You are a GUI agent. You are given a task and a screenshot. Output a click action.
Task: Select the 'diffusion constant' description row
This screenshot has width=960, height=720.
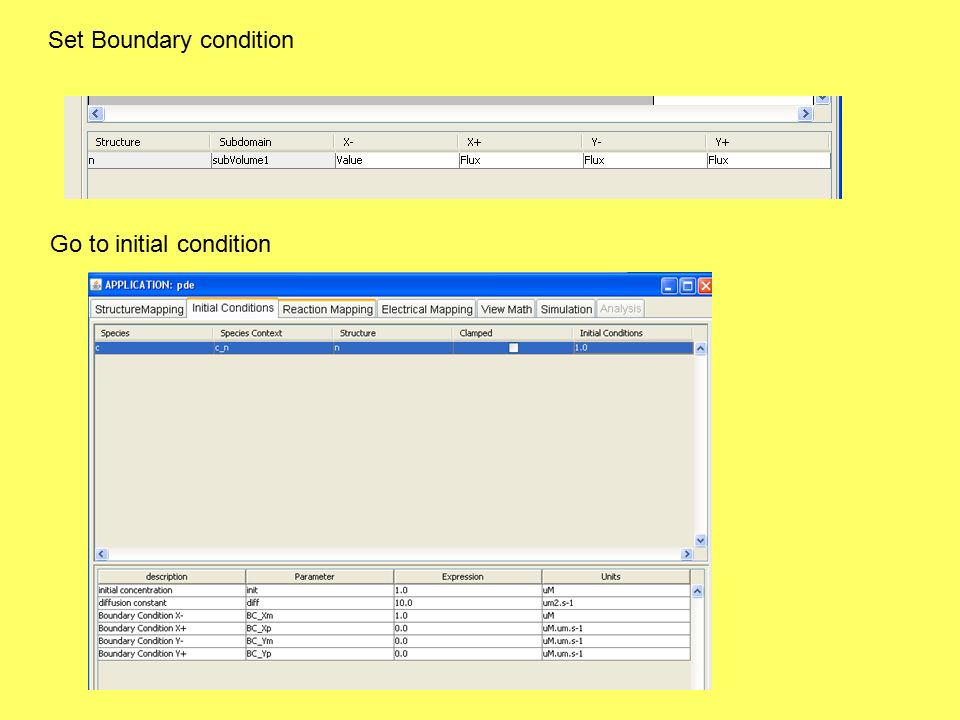pyautogui.click(x=171, y=603)
